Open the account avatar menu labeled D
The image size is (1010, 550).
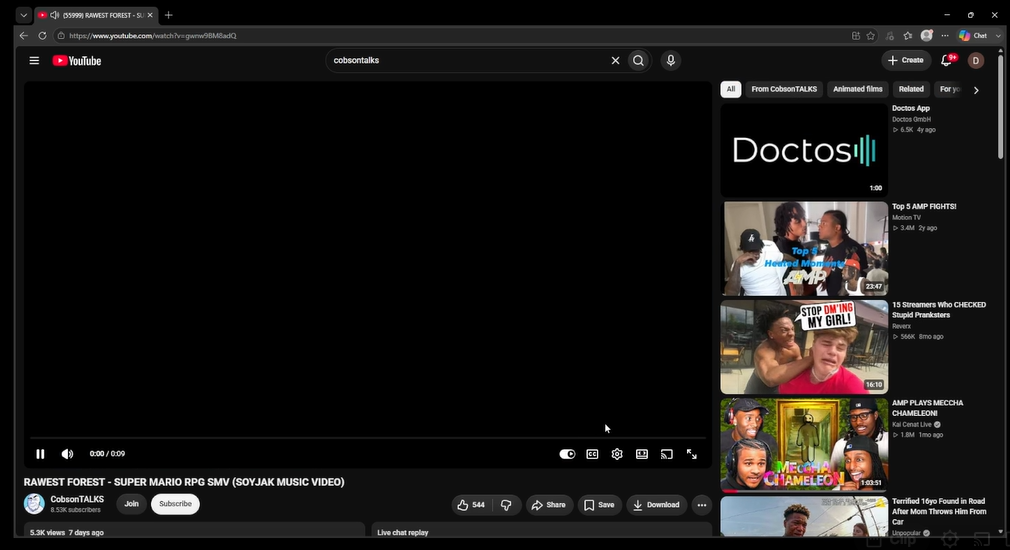976,61
